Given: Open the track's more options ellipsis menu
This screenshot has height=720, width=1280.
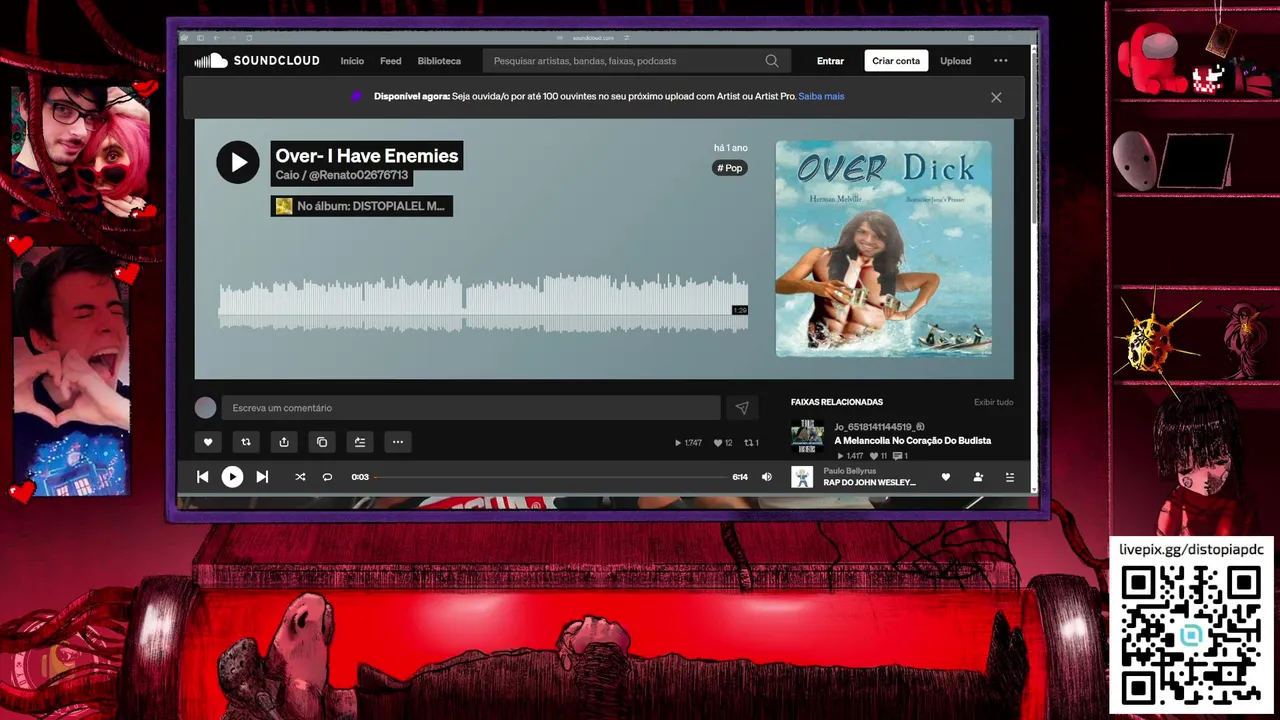Looking at the screenshot, I should point(398,442).
